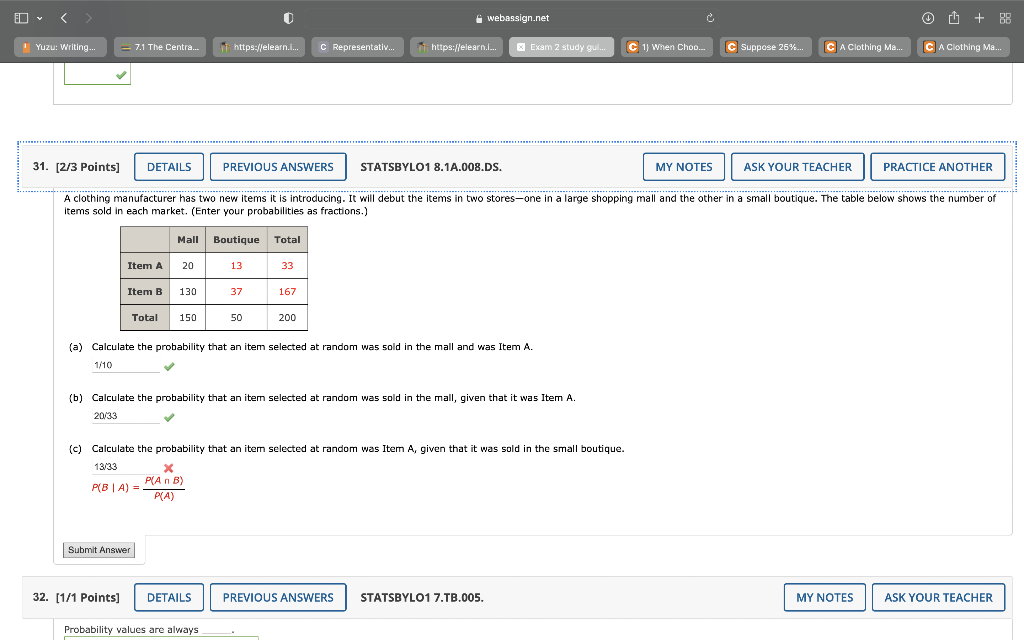Click ASK YOUR TEACHER on problem 31
1024x640 pixels.
click(797, 166)
